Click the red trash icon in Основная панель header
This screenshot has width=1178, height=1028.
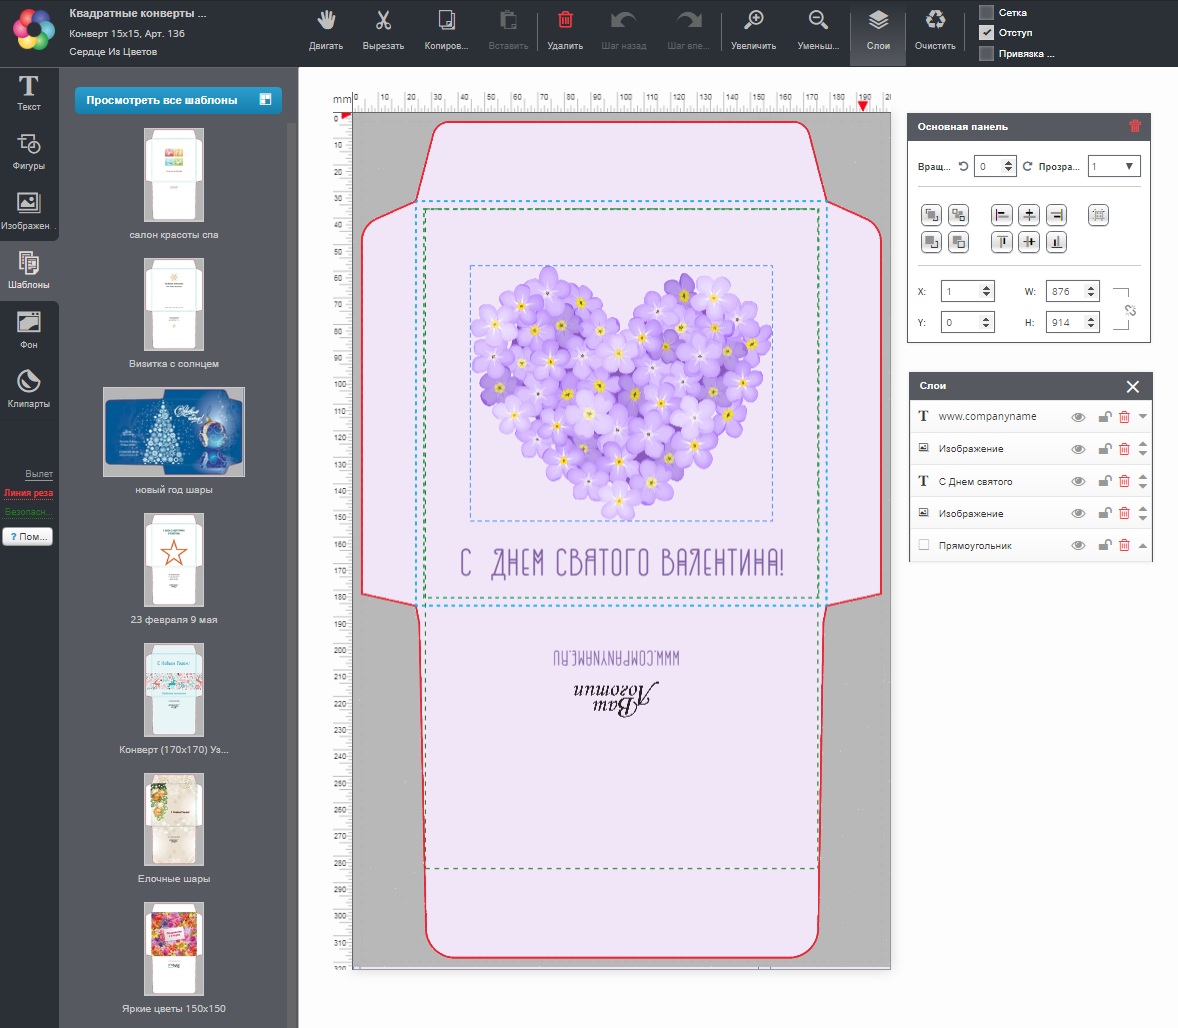click(x=1135, y=126)
